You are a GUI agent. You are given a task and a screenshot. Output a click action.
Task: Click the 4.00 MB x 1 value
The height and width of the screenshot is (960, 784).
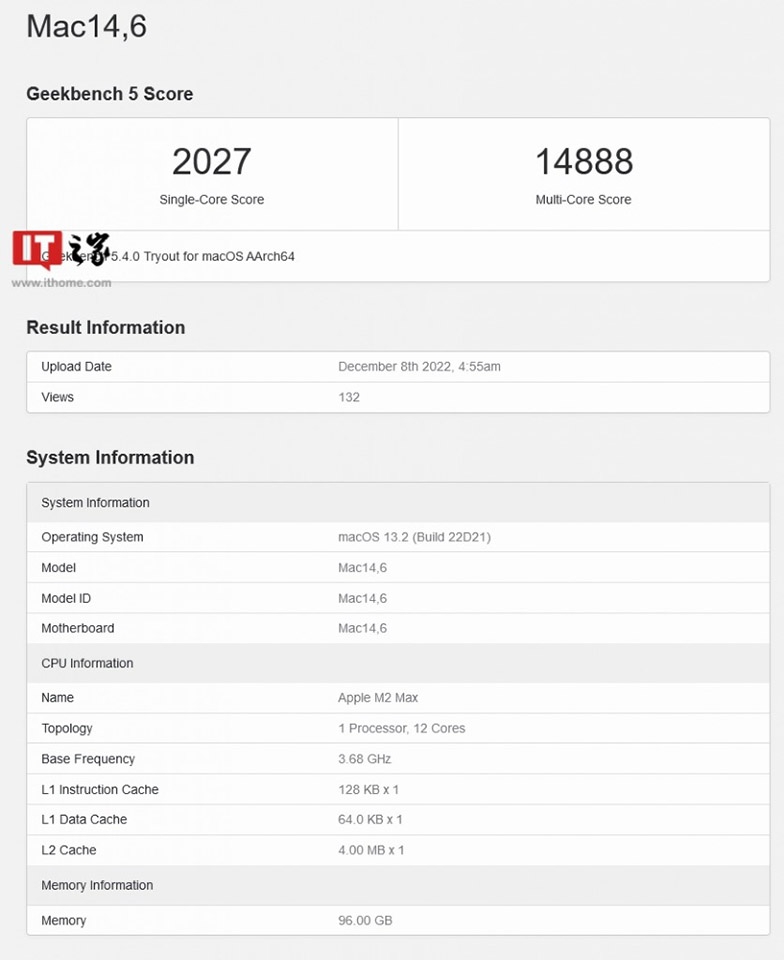371,850
